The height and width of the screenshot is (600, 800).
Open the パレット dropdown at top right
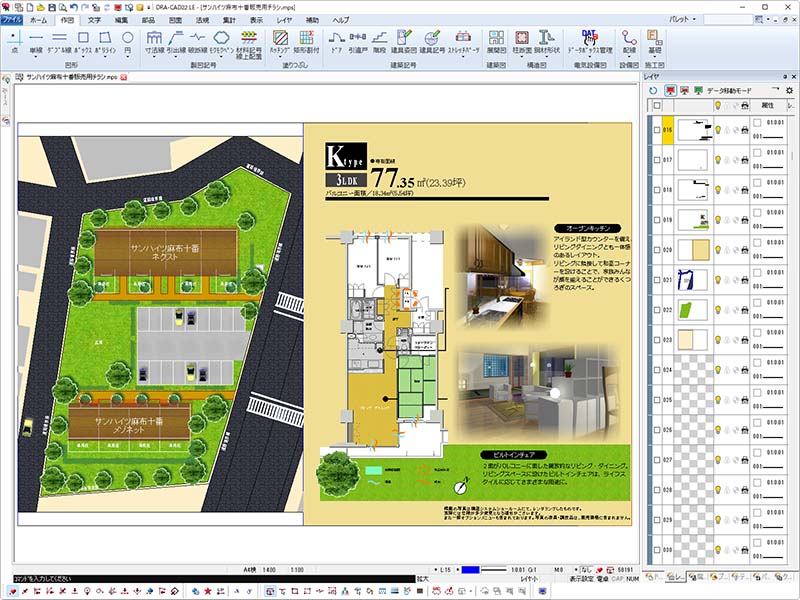(x=696, y=19)
